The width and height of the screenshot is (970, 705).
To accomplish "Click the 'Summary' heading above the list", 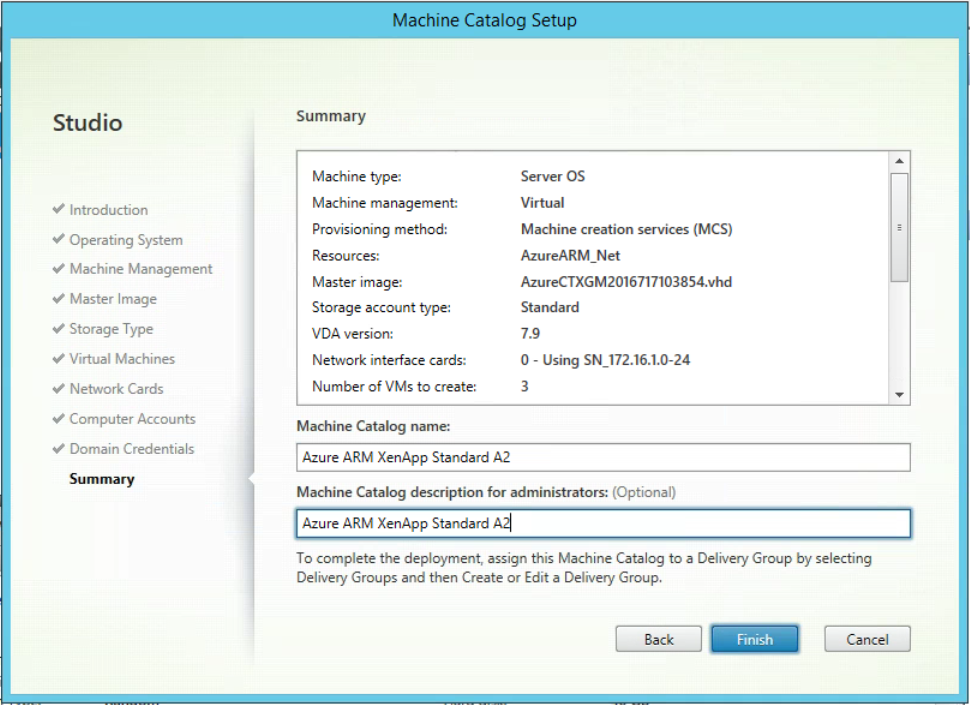I will pos(331,116).
